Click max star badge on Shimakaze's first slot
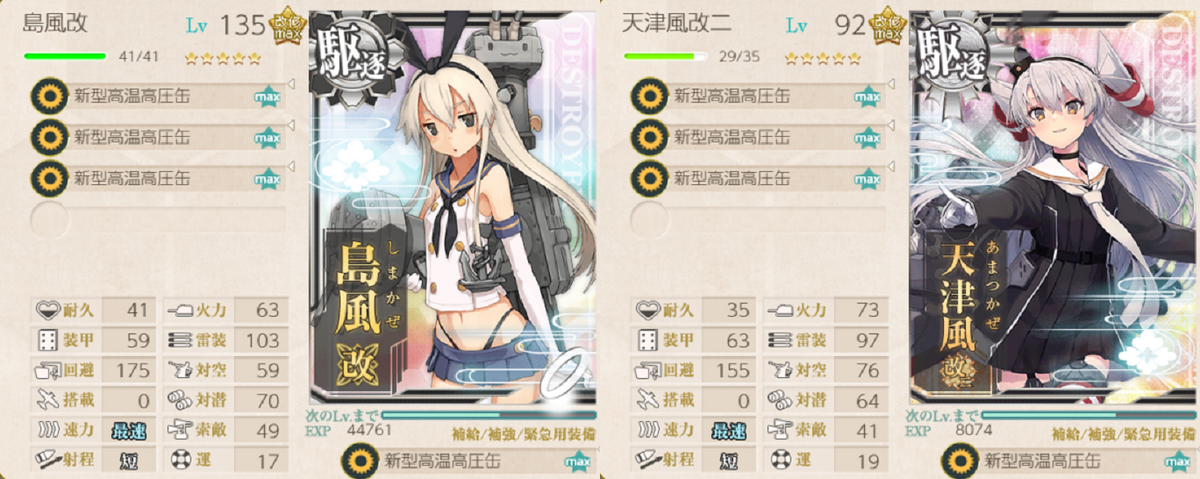This screenshot has width=1200, height=479. [x=267, y=97]
